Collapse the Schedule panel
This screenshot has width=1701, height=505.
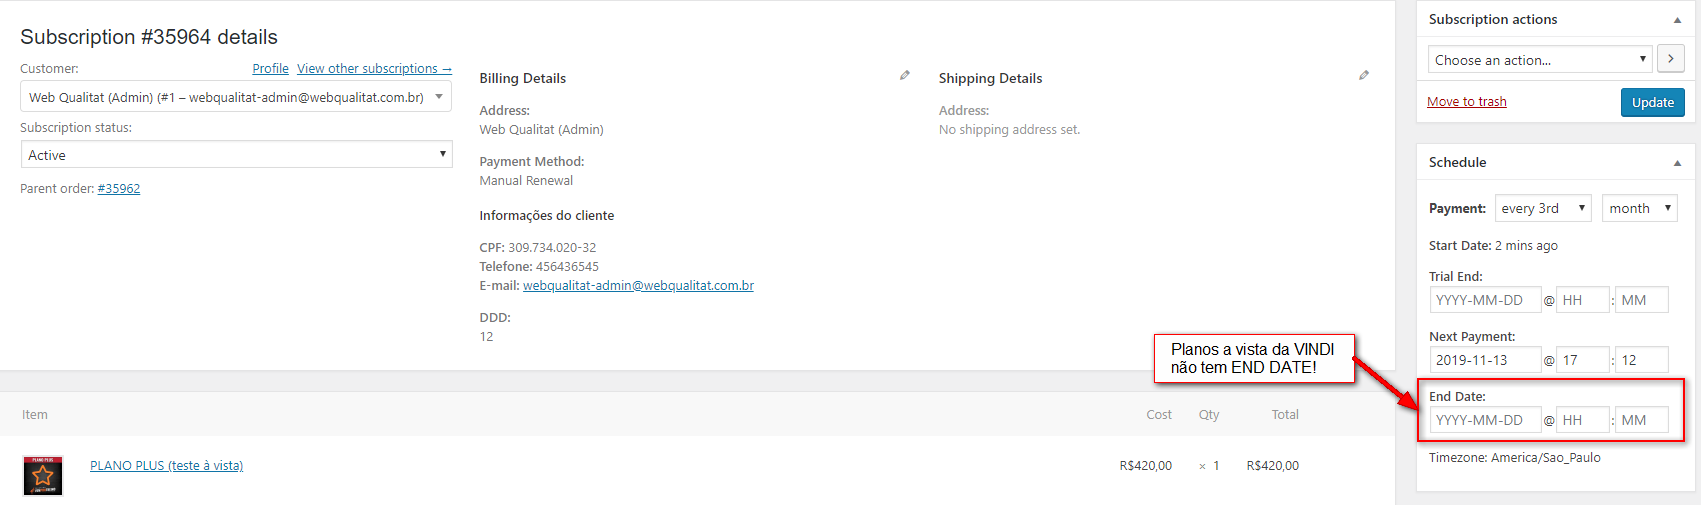tap(1677, 163)
